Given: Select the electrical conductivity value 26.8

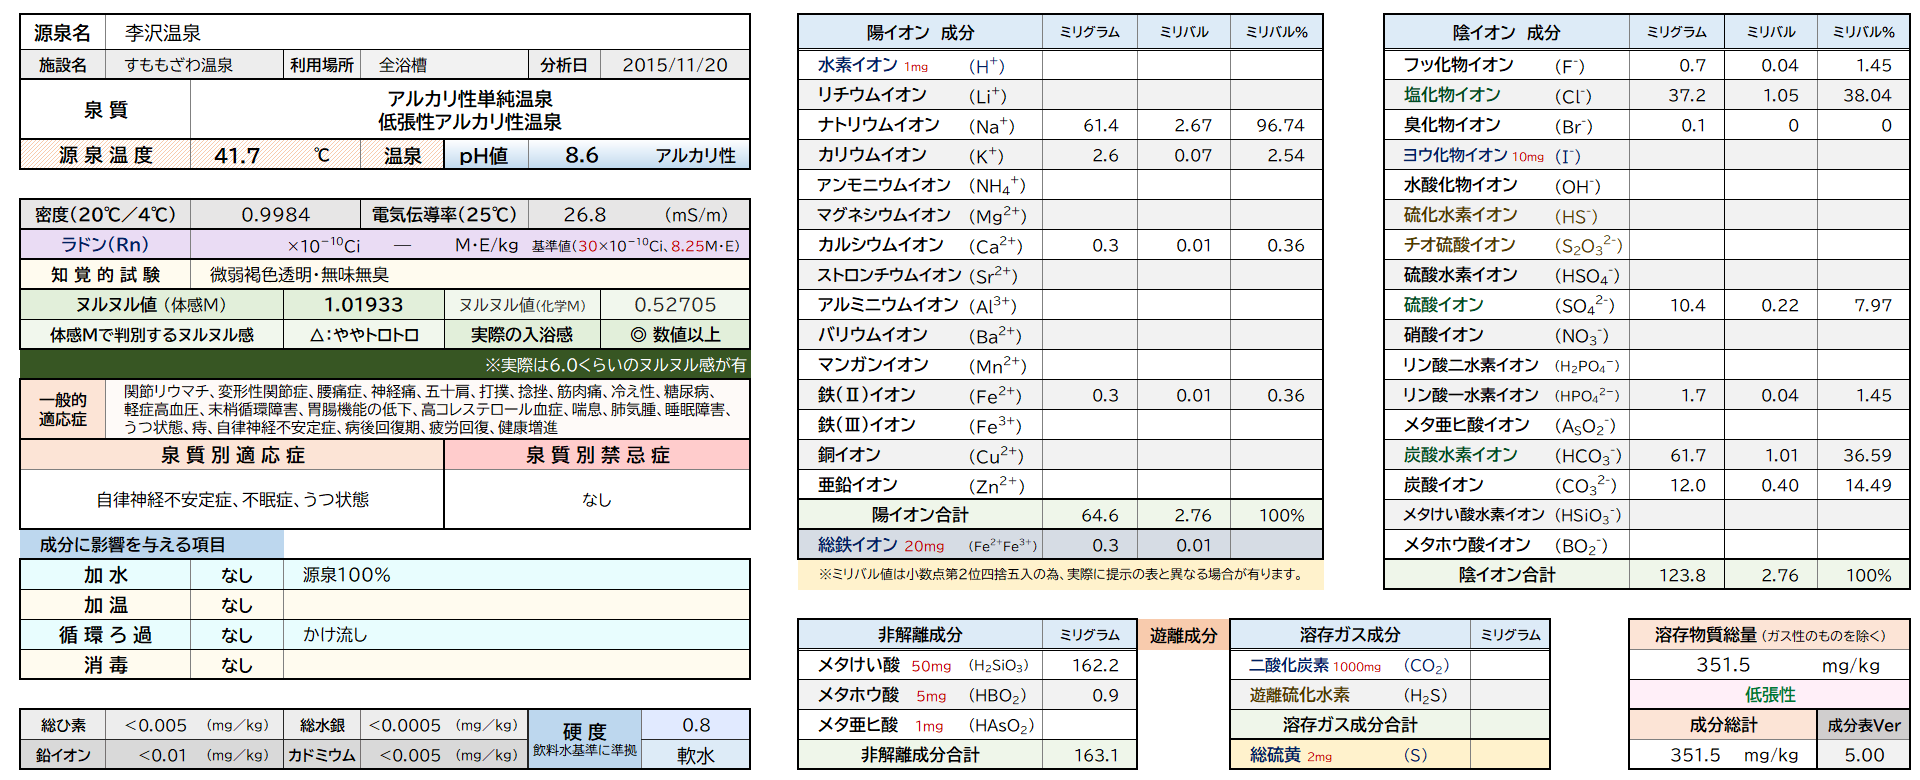Looking at the screenshot, I should 585,215.
